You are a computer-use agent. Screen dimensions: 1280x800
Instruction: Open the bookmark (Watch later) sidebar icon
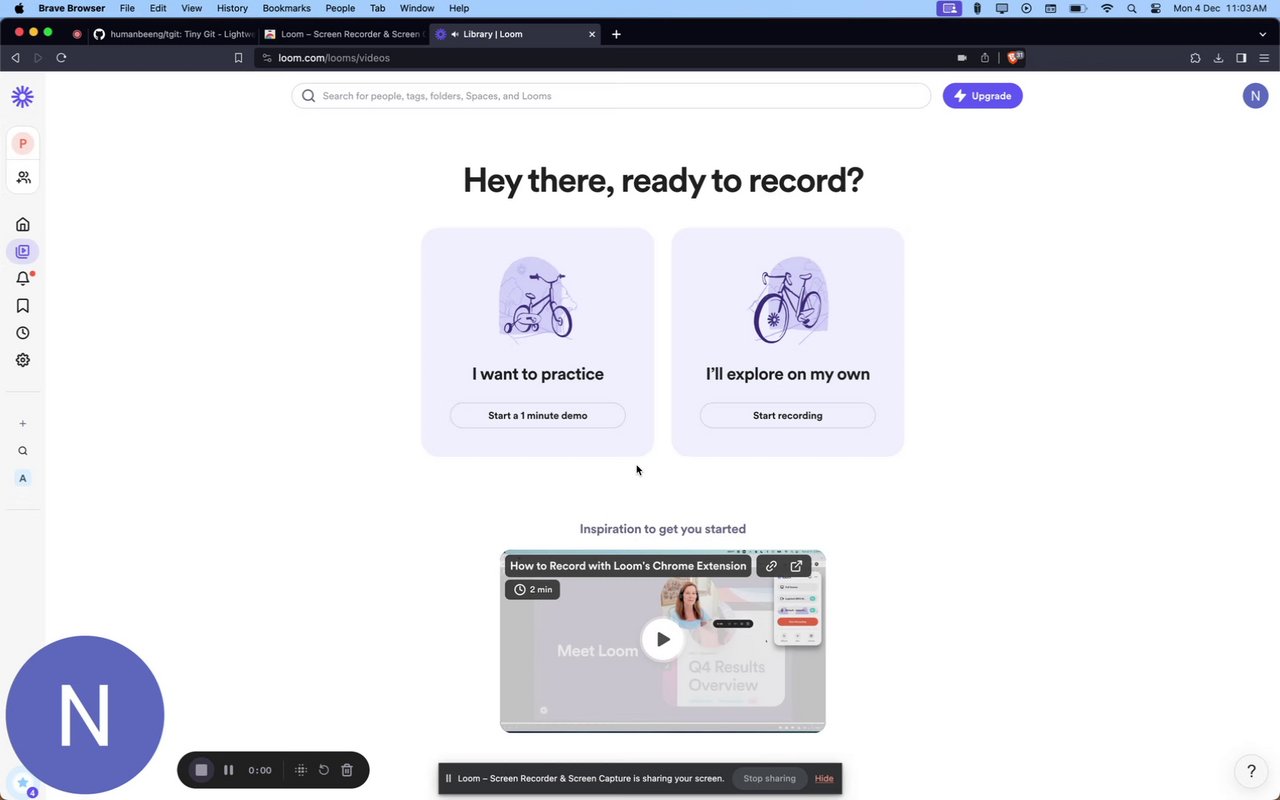coord(22,306)
